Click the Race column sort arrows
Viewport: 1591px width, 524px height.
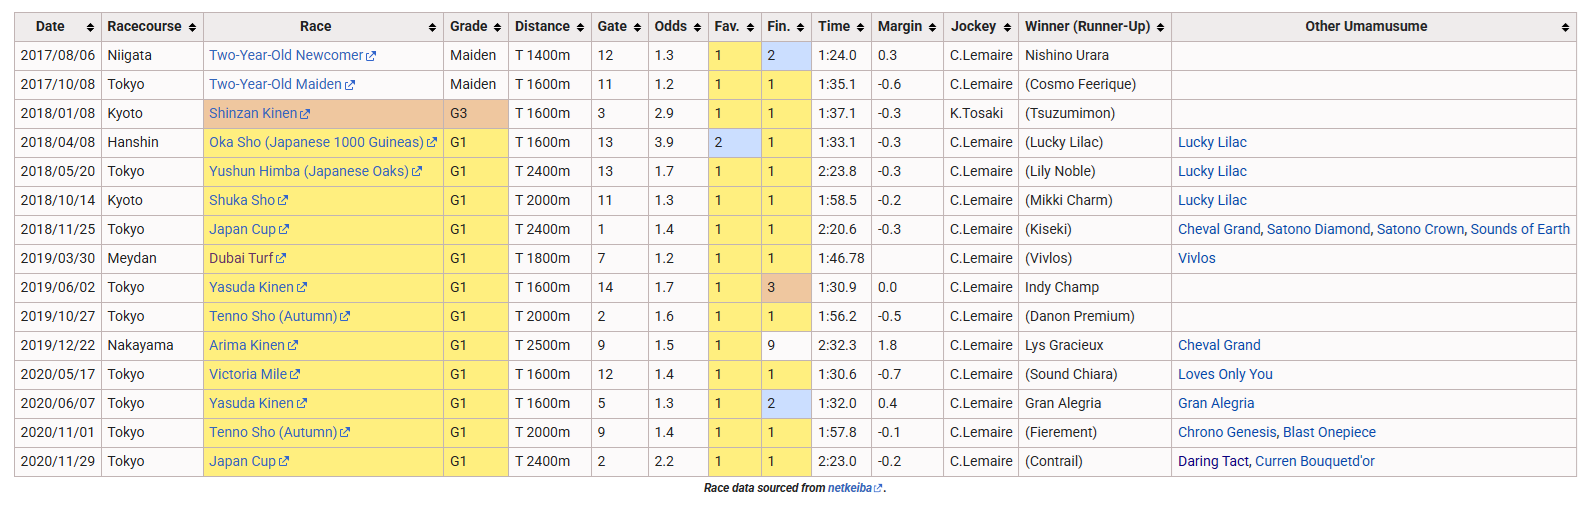433,27
